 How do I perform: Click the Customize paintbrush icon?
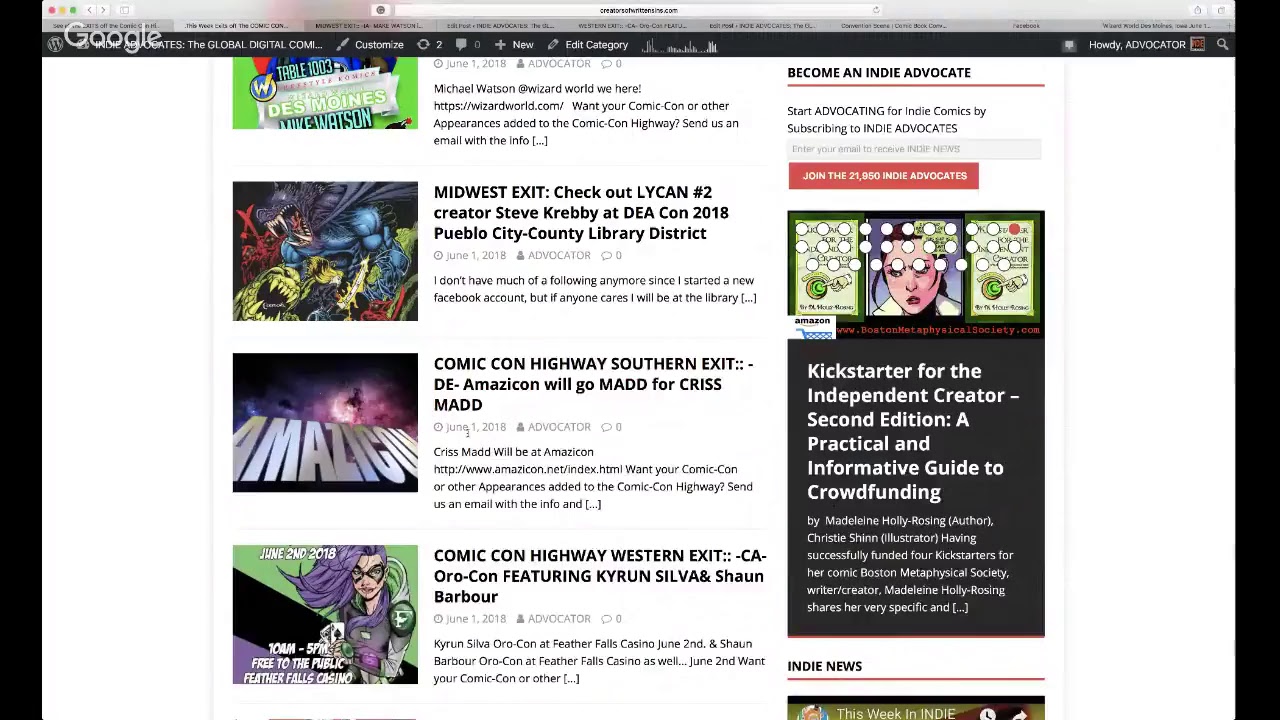[x=343, y=45]
